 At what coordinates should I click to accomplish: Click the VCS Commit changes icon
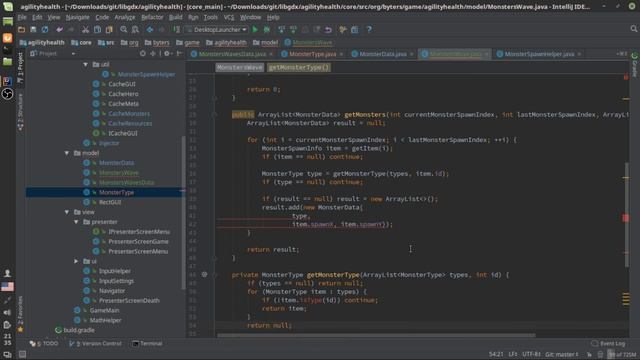(293, 29)
